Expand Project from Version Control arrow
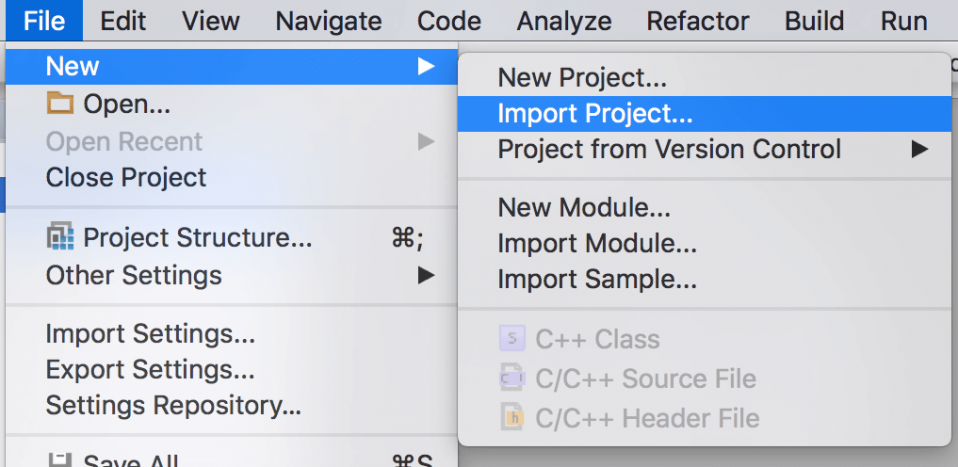 click(x=919, y=150)
